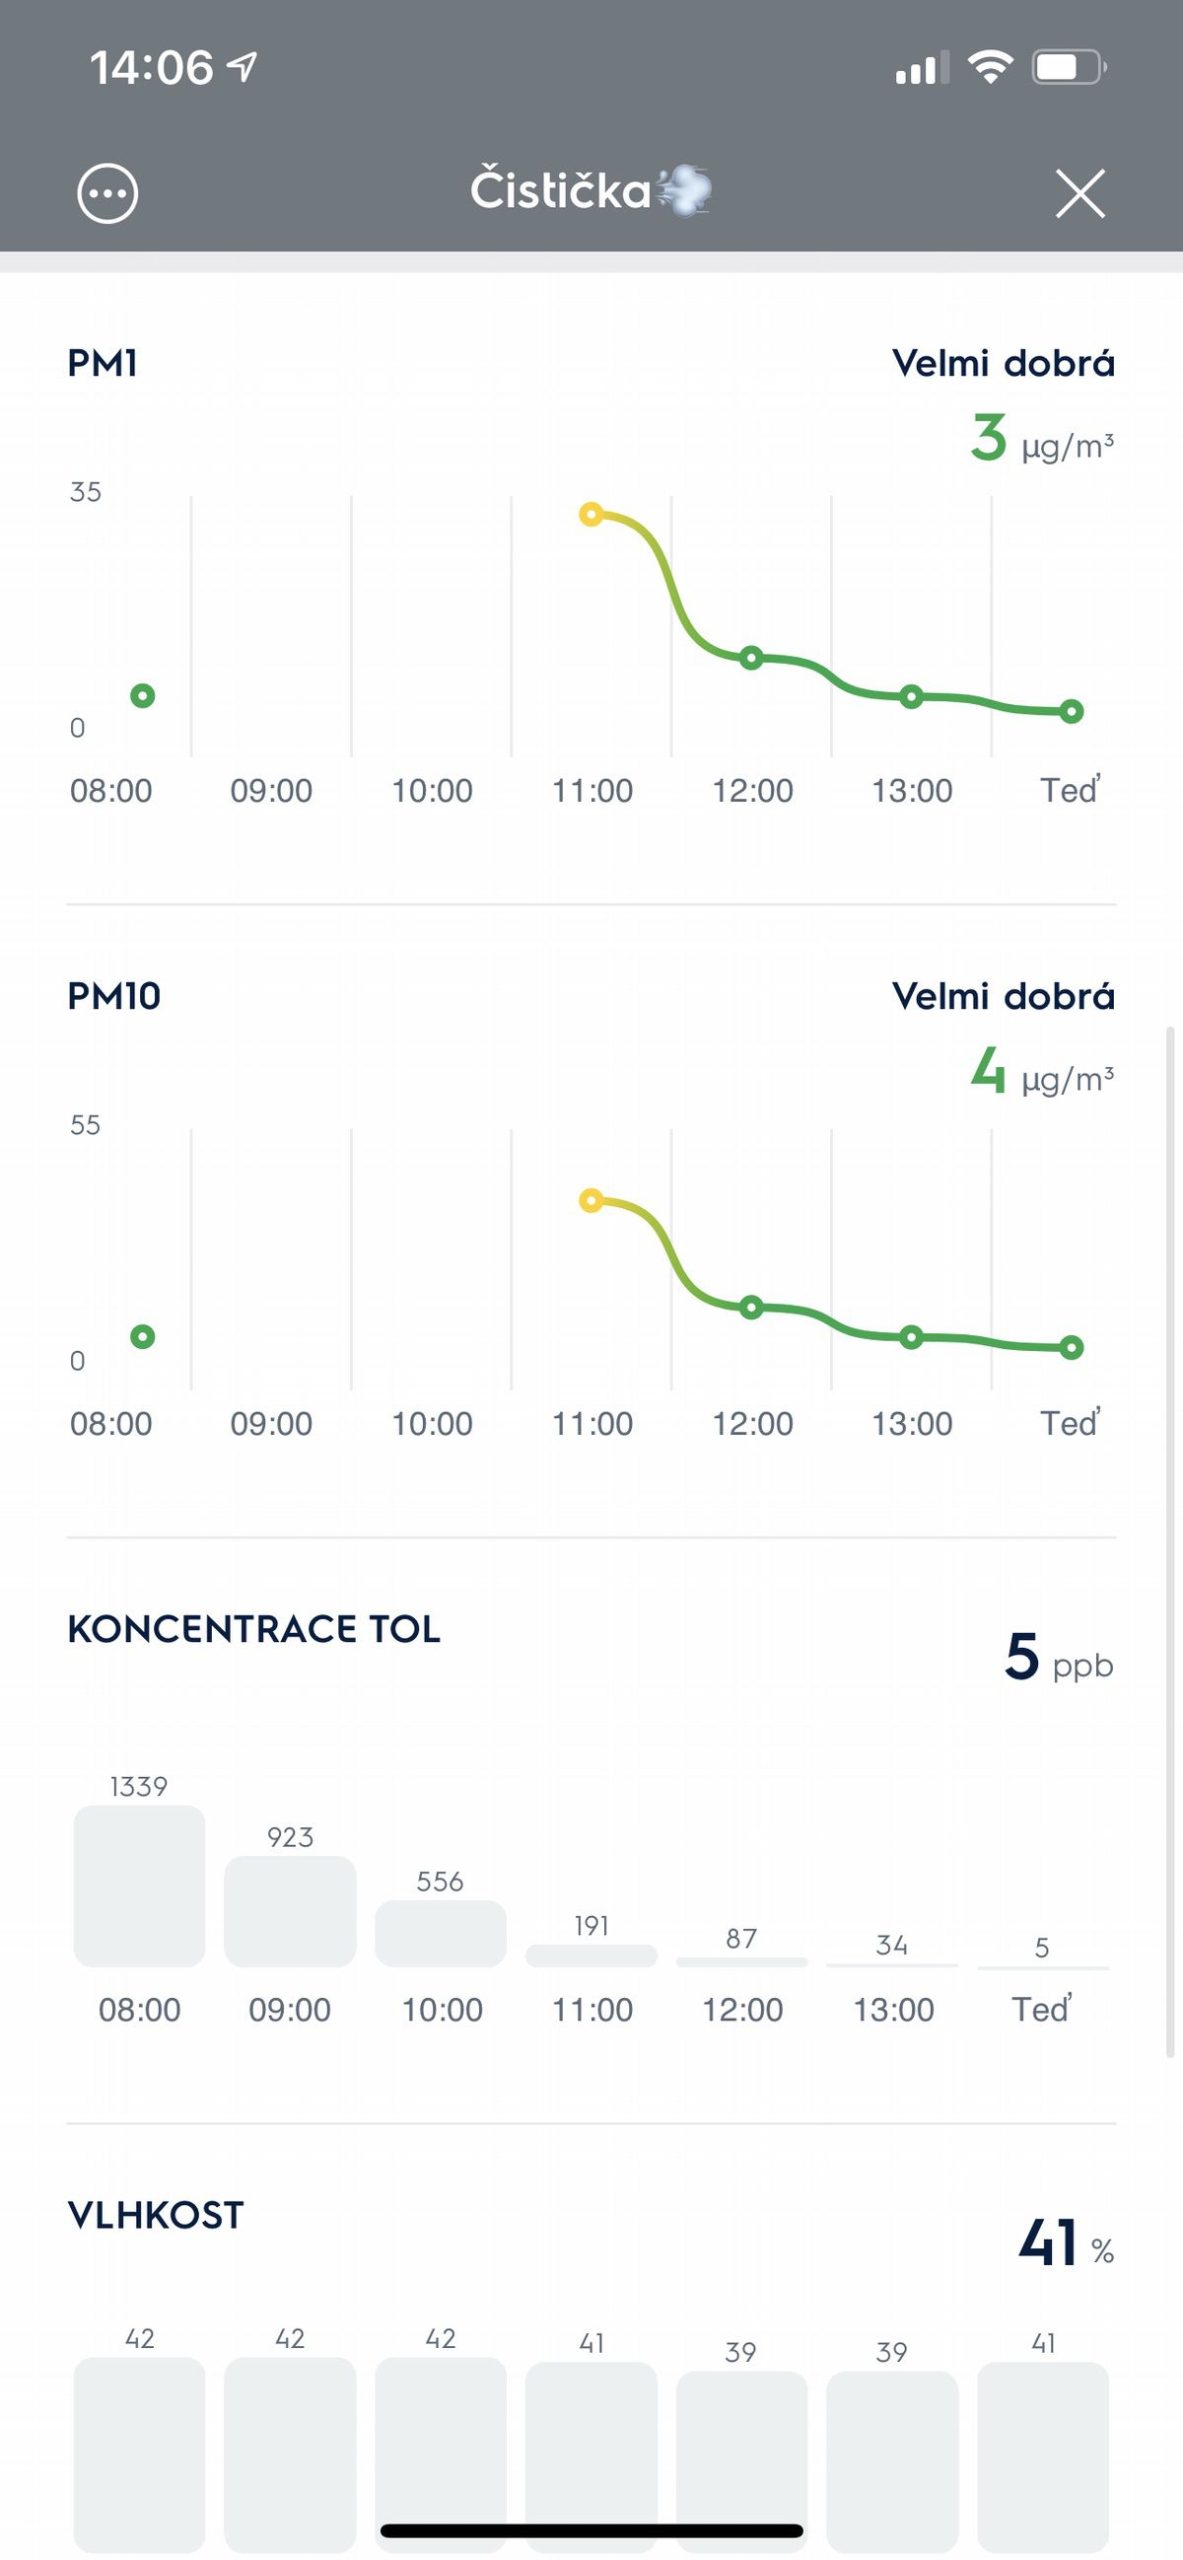Tap the yellow 11:00 point on PM1 chart

click(591, 514)
